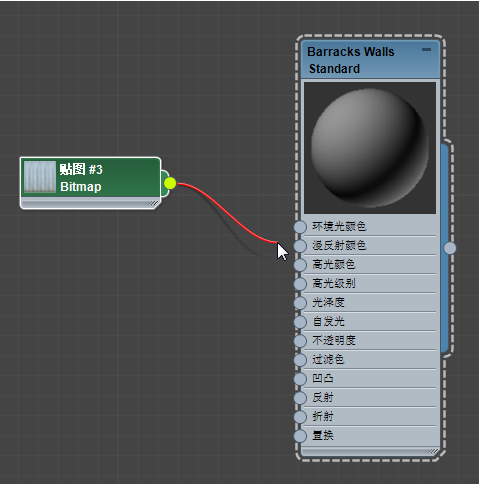Select the 贴图 #3 Bitmap node title
Image resolution: width=480 pixels, height=484 pixels.
(x=91, y=178)
